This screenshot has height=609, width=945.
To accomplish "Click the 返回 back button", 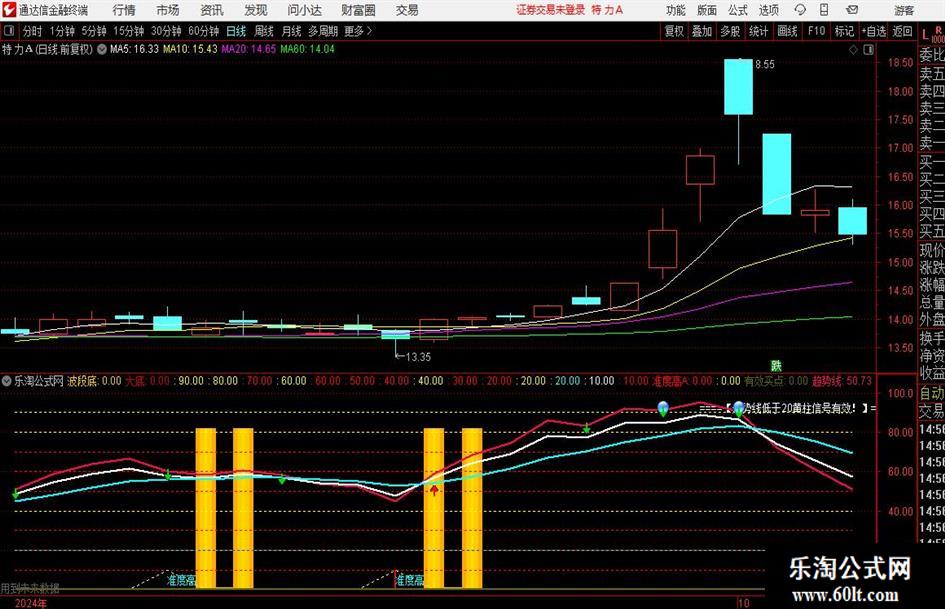I will click(902, 31).
